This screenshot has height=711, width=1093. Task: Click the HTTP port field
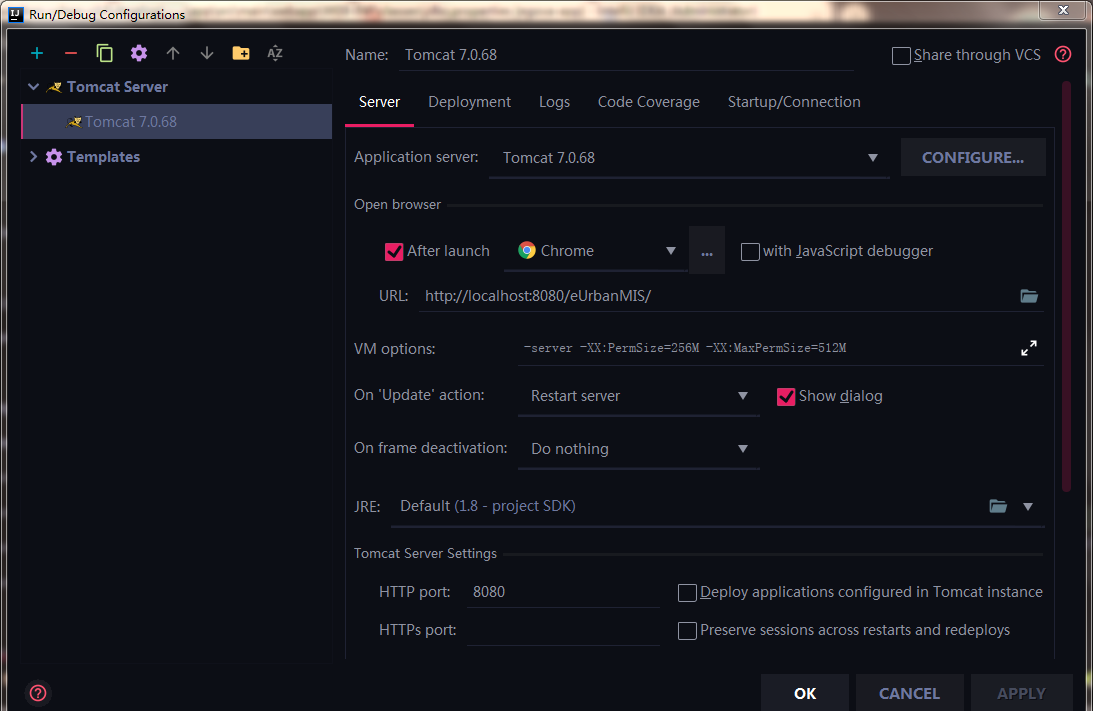click(x=563, y=592)
